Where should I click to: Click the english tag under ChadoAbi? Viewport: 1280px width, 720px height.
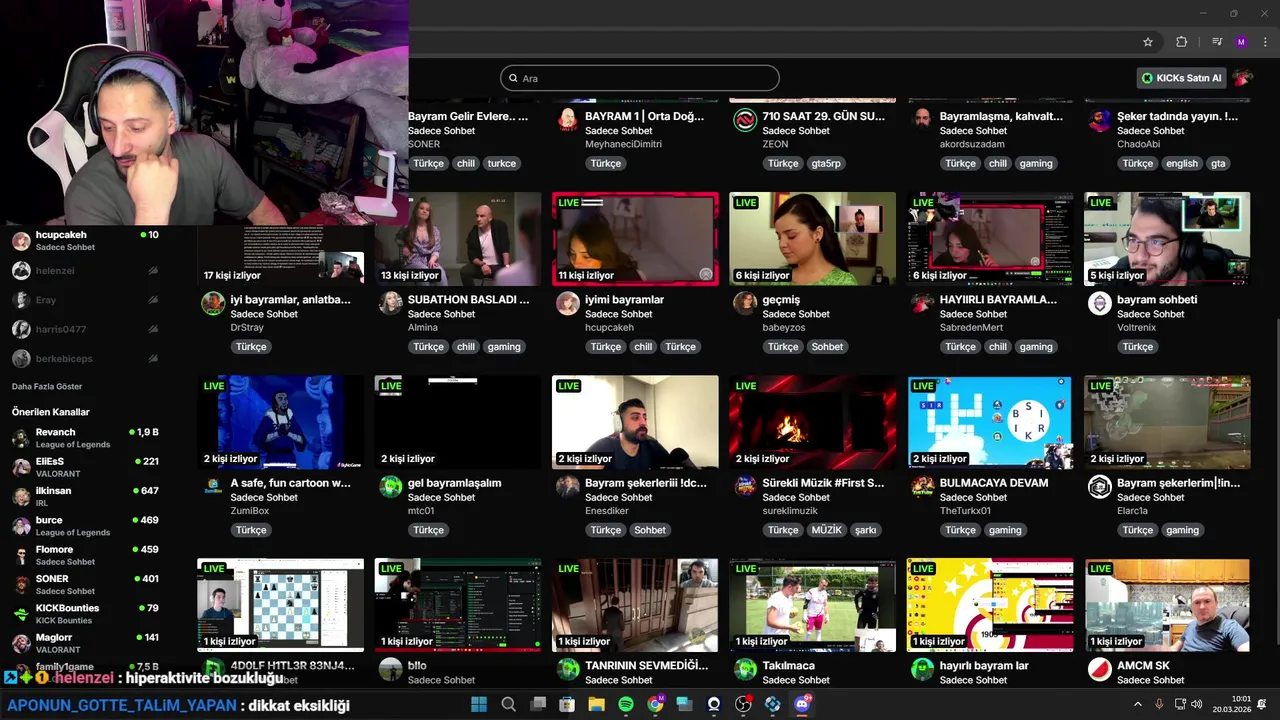coord(1182,163)
